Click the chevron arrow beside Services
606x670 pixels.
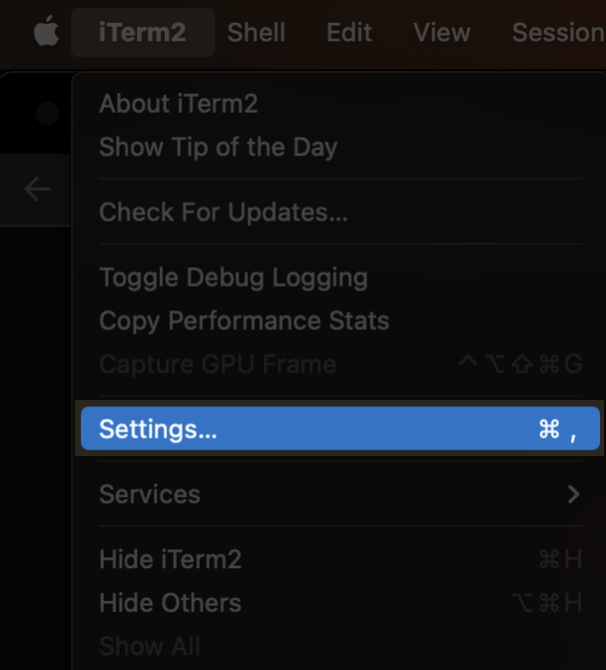pyautogui.click(x=573, y=494)
